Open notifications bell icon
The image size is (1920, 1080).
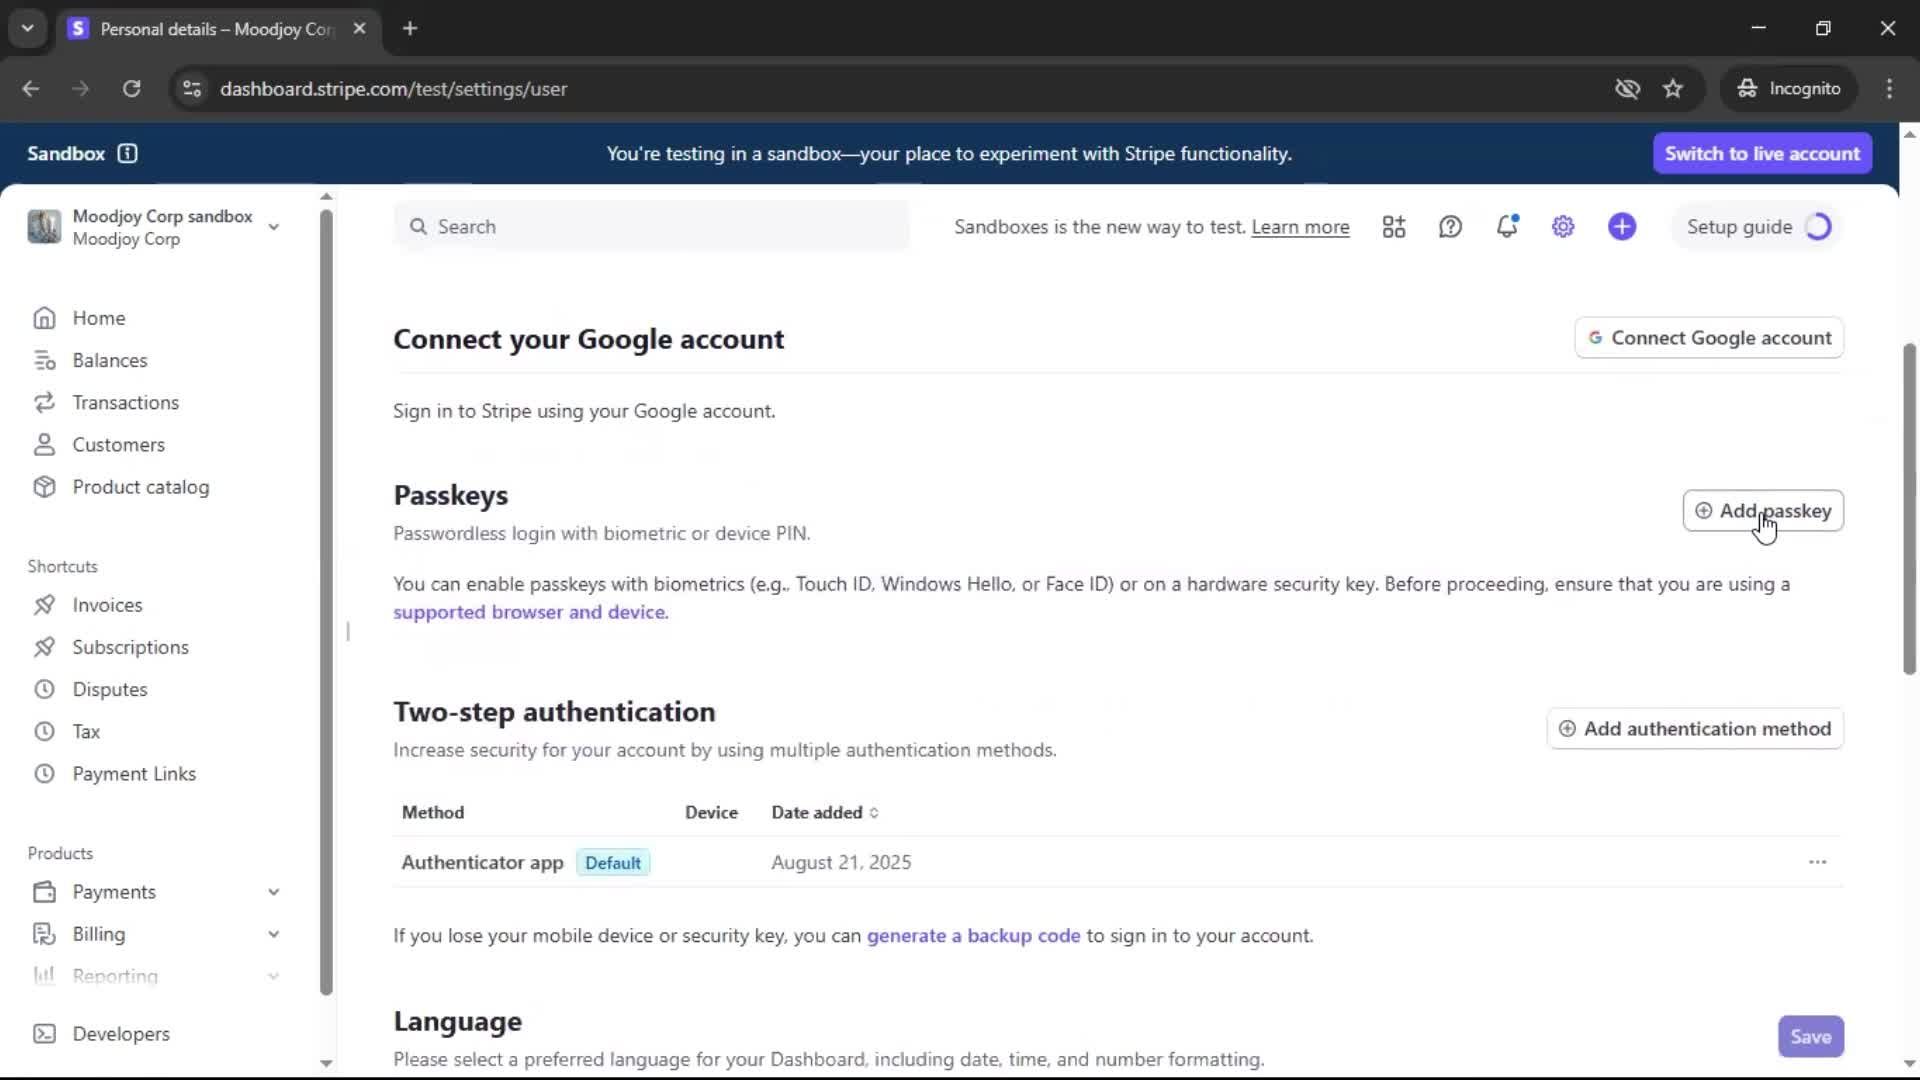[1507, 227]
